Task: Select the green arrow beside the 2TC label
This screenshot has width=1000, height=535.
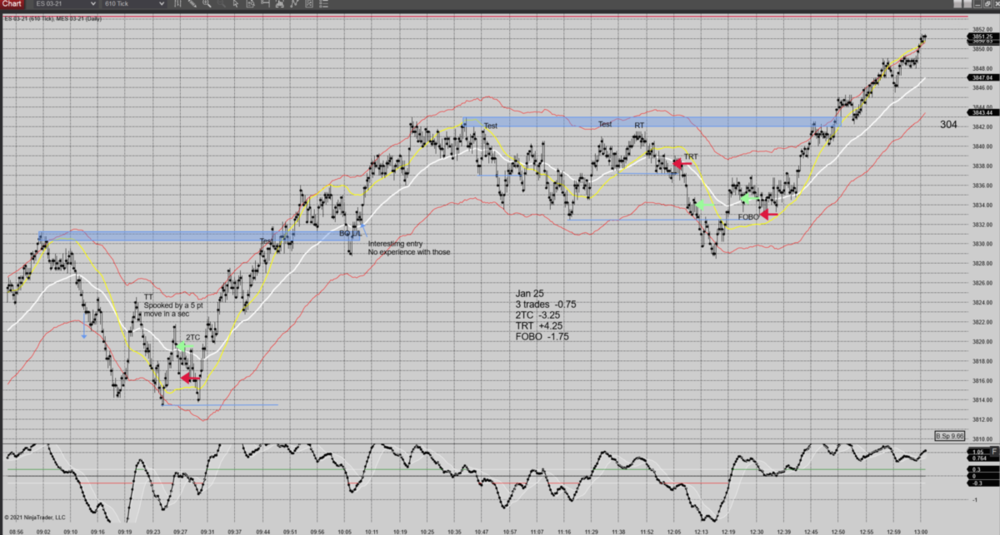Action: (x=183, y=346)
